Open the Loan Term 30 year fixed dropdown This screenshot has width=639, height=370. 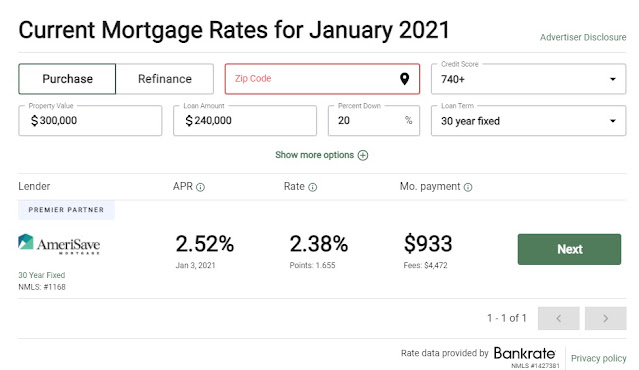[529, 121]
